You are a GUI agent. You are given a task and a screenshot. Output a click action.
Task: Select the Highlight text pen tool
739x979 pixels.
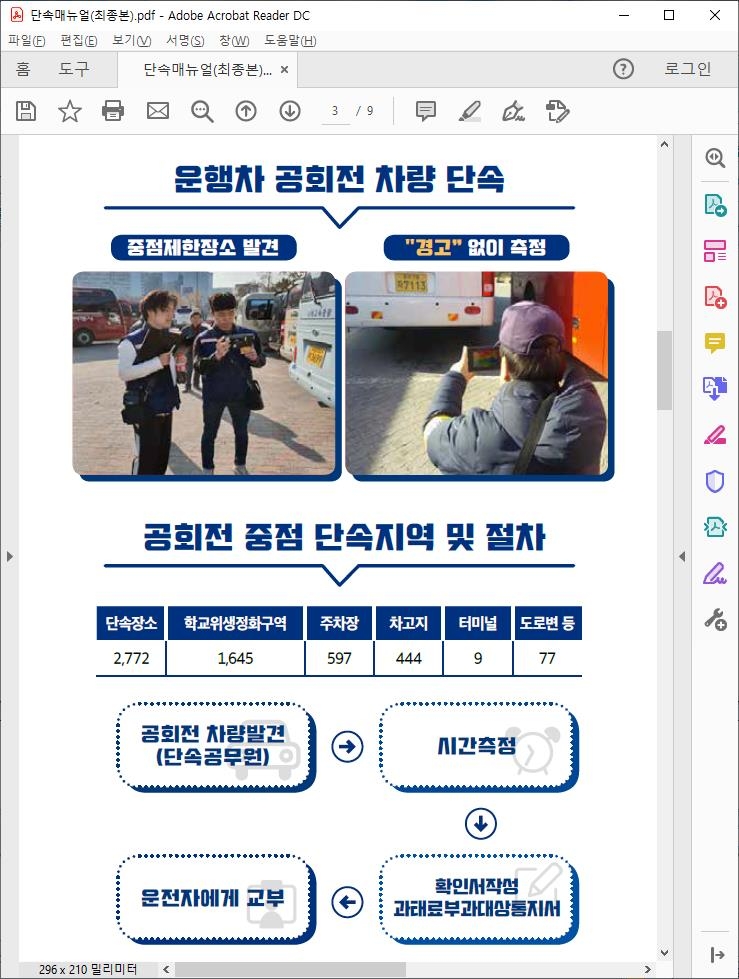(470, 111)
